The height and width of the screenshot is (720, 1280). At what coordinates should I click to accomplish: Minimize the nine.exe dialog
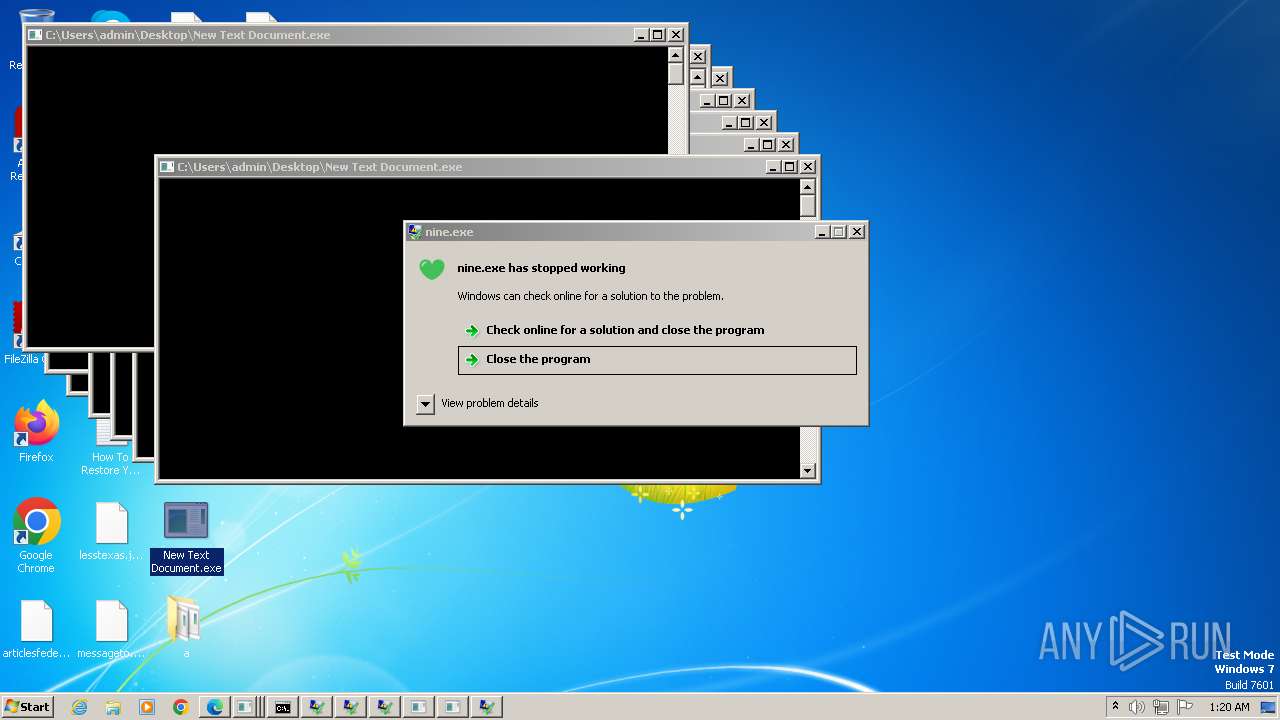point(822,232)
